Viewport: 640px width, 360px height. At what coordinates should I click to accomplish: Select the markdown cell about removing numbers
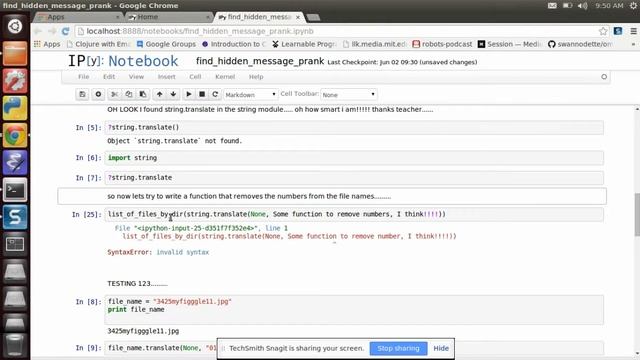click(x=332, y=196)
